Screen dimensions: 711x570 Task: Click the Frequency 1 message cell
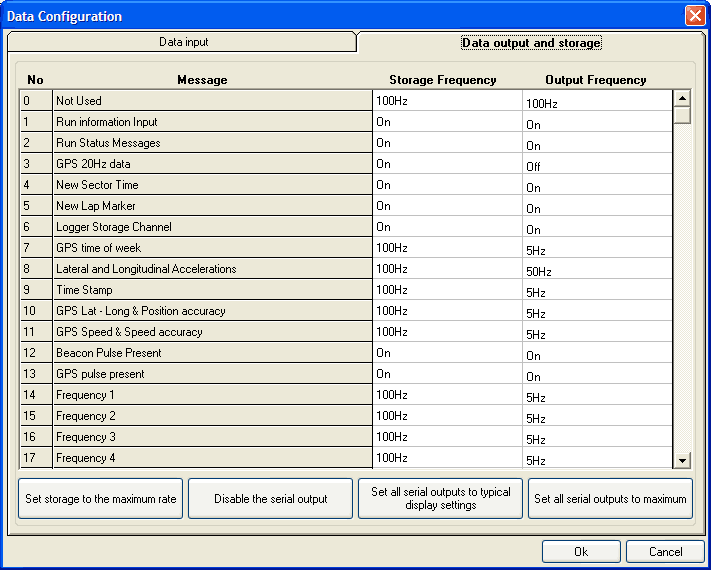pos(212,395)
